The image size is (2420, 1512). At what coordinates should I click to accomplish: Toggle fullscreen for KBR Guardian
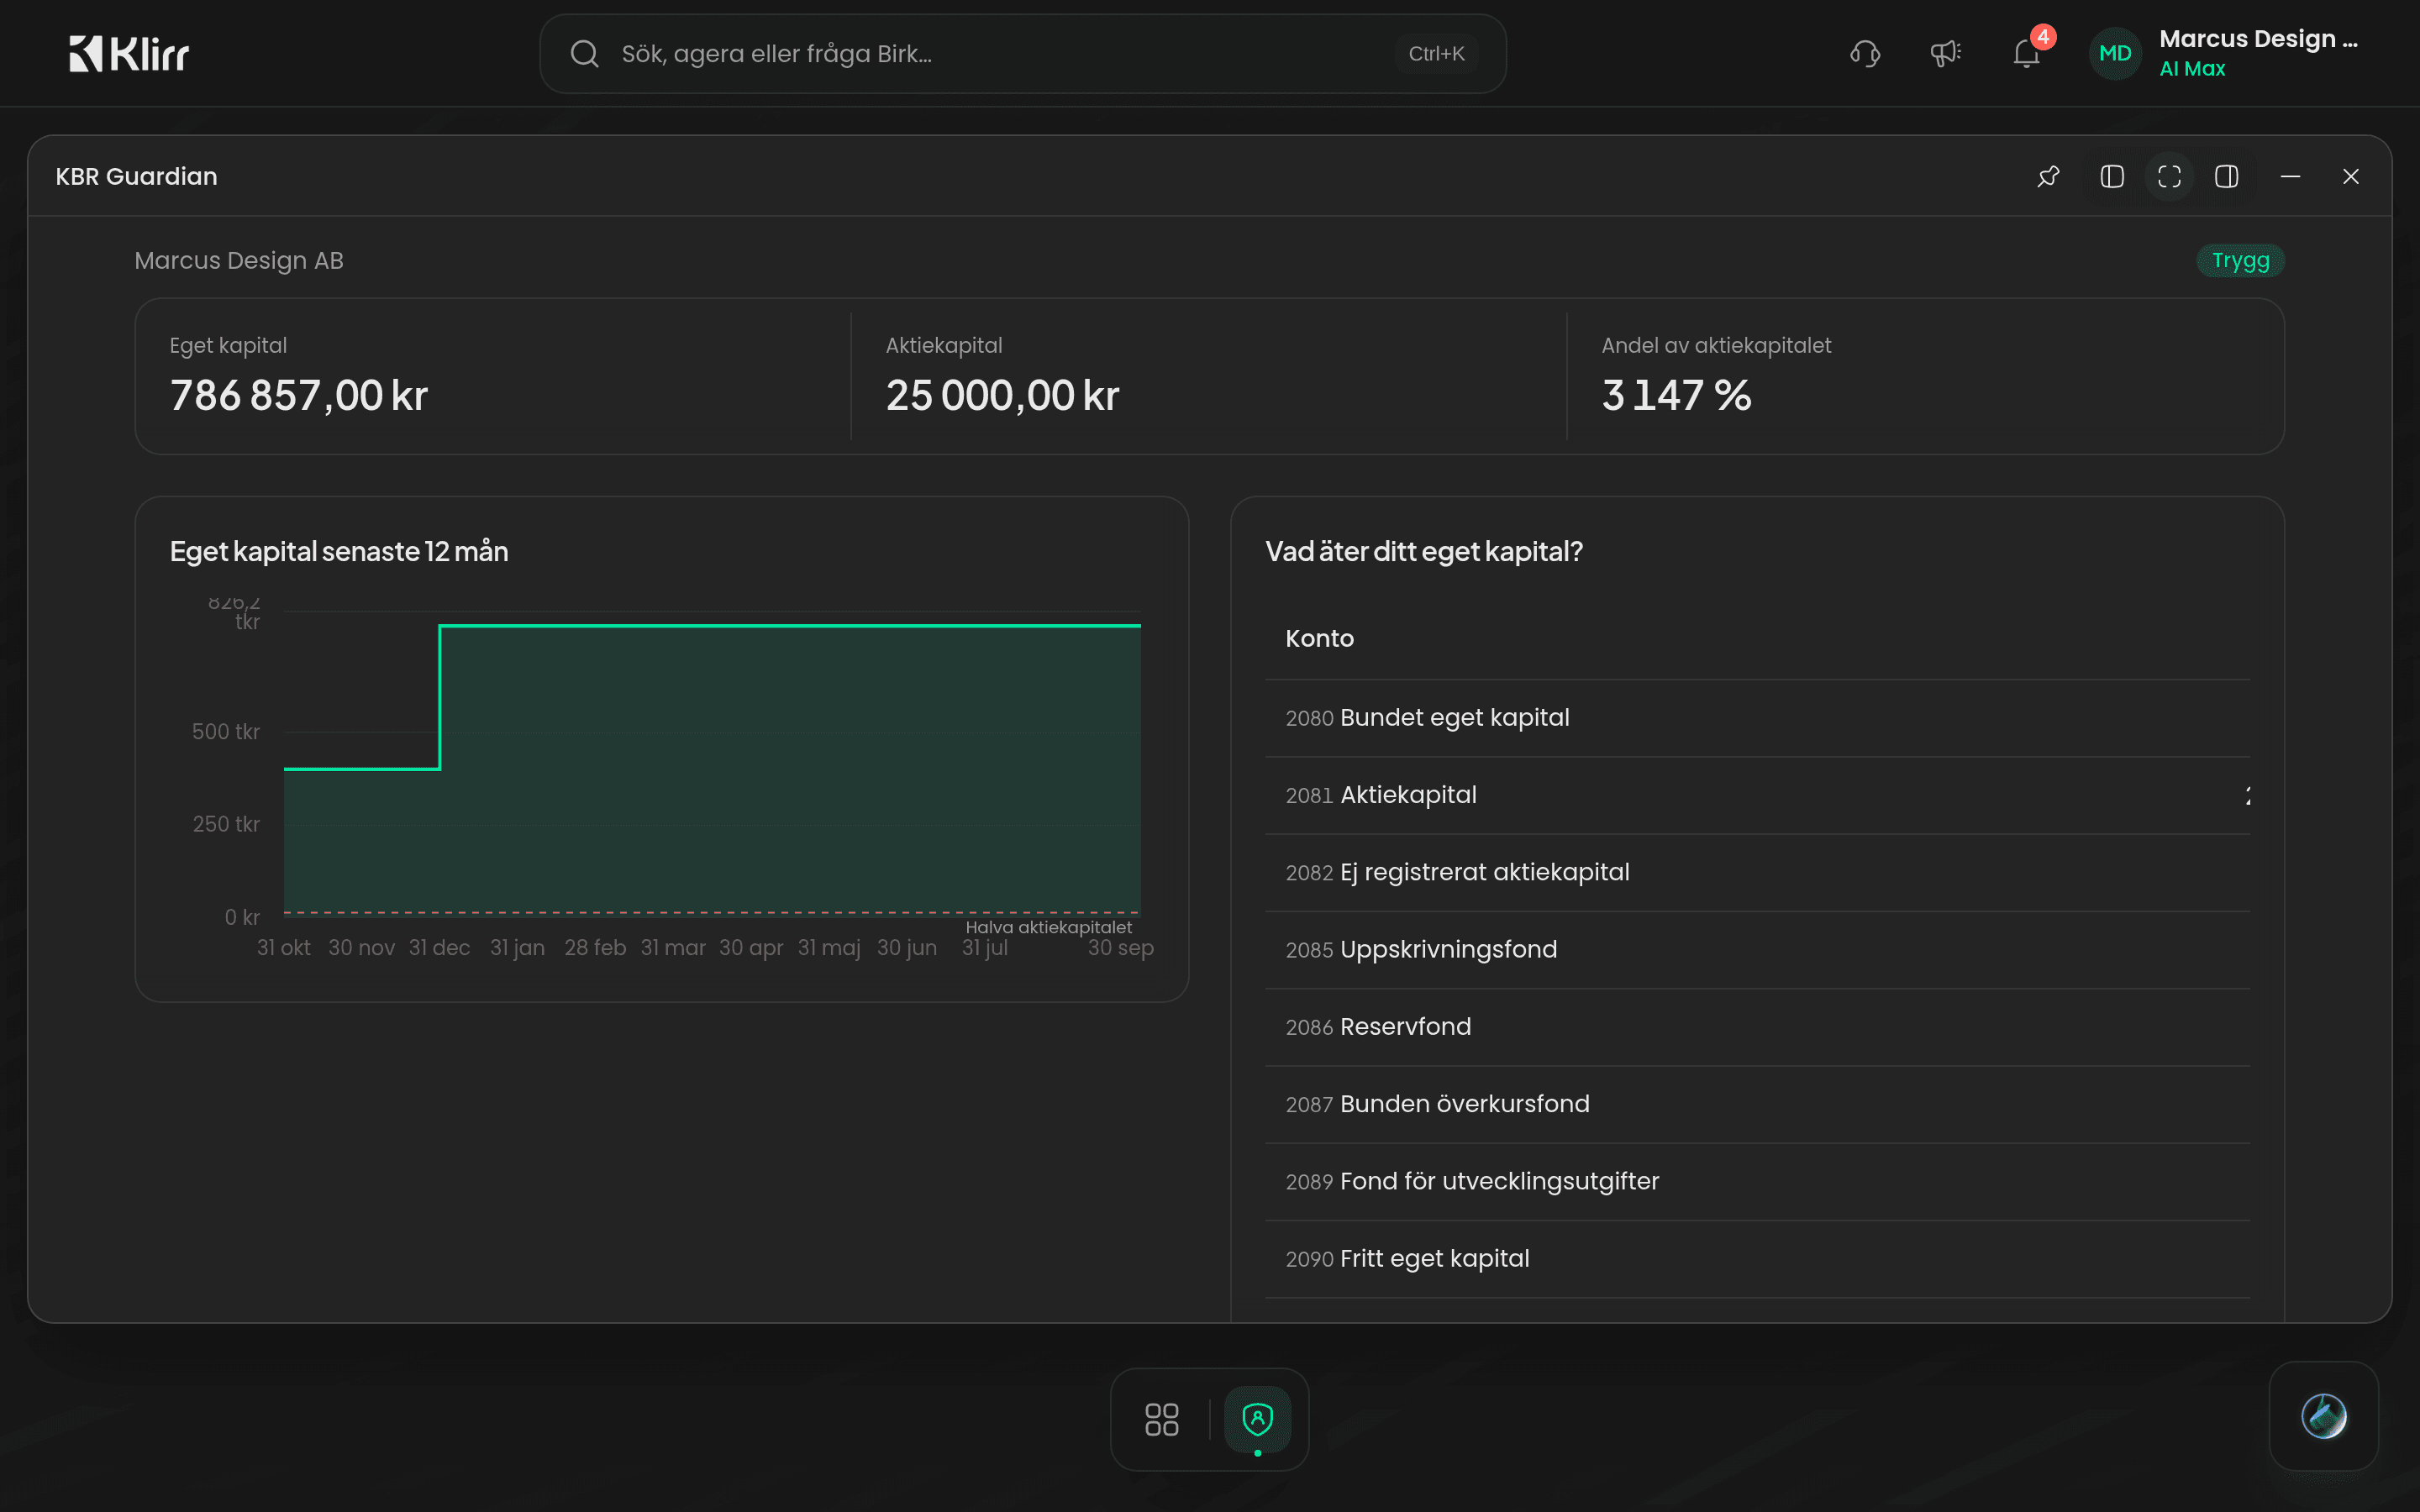point(2169,177)
